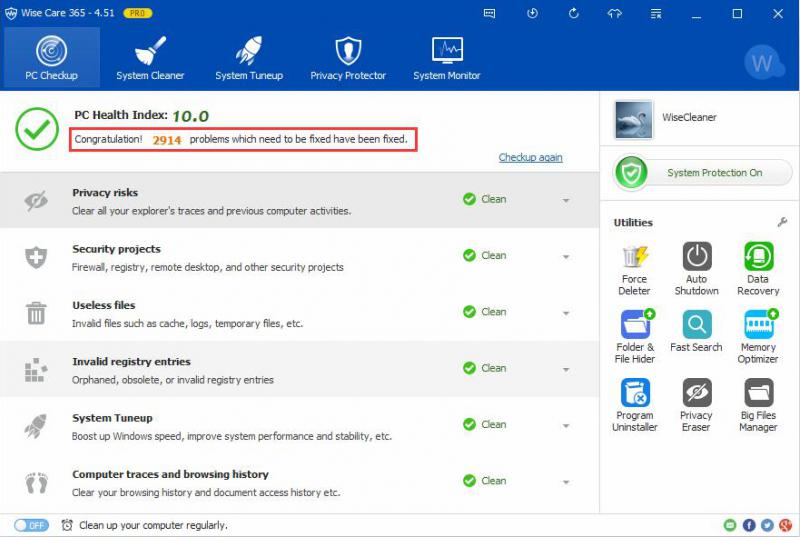Click Clean up your computer regularly text
Screen dimensions: 800x537
click(153, 525)
